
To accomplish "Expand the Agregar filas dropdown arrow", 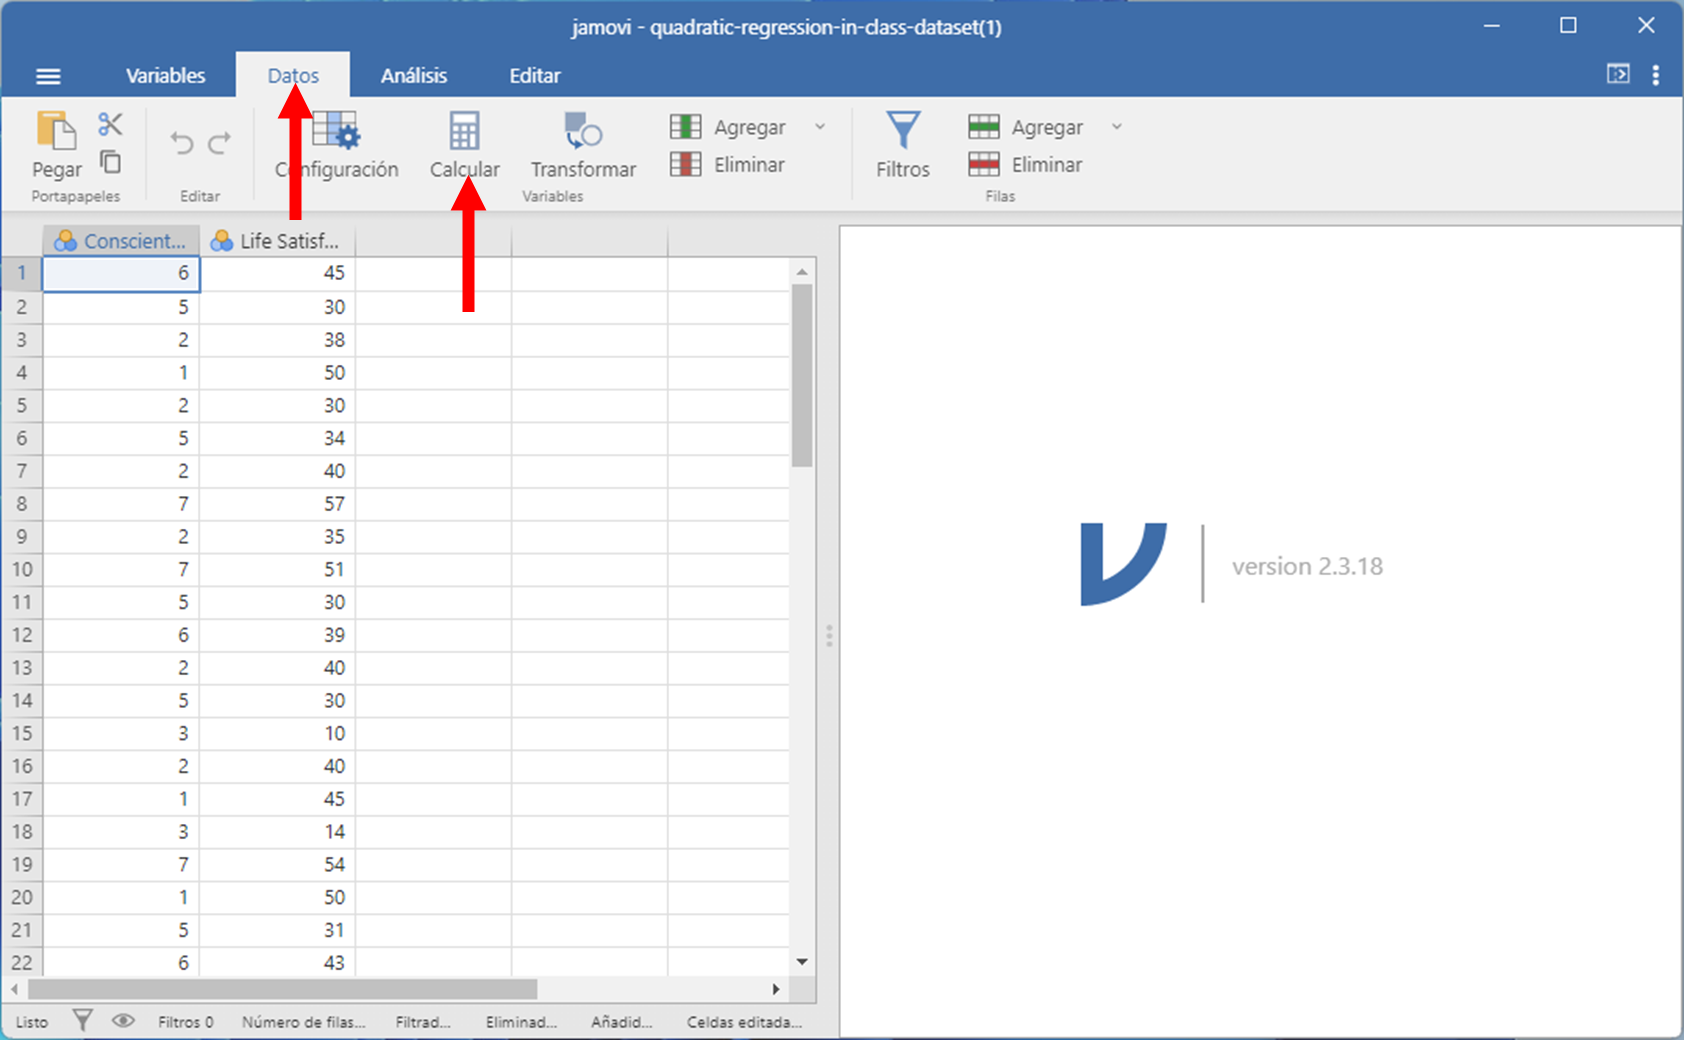I will 1117,127.
